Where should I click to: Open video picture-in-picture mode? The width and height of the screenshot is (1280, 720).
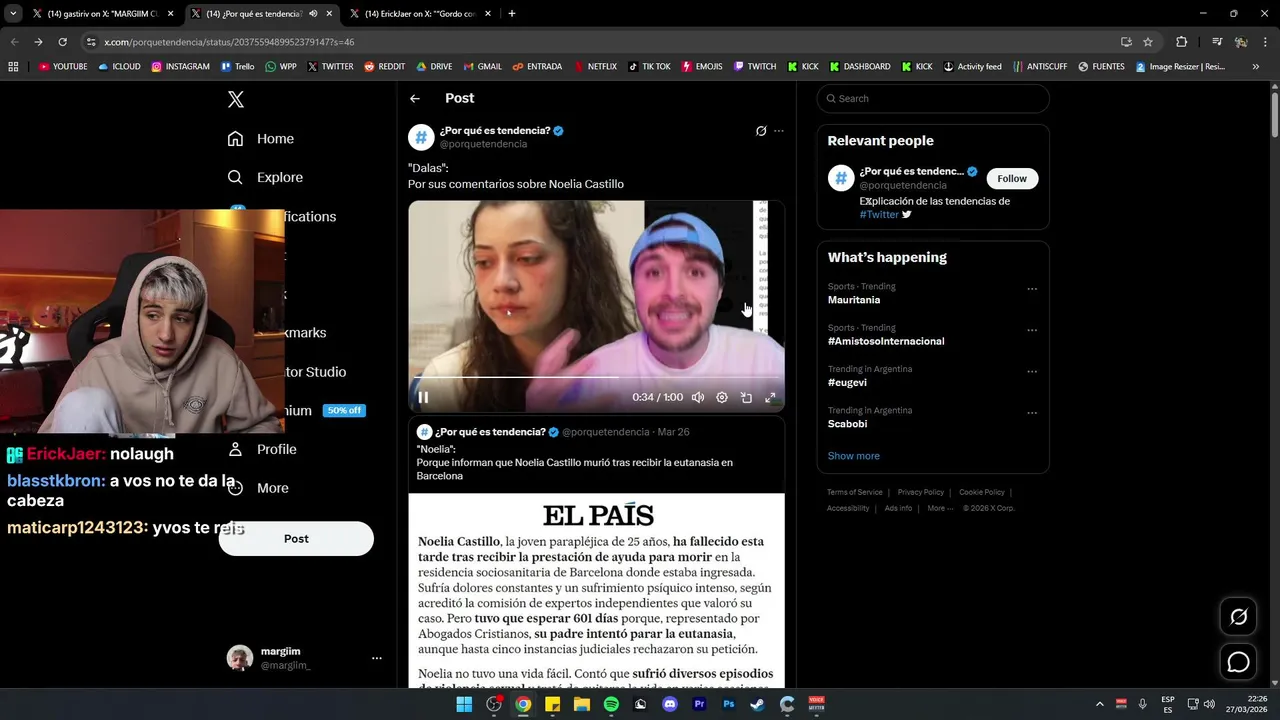pyautogui.click(x=746, y=397)
